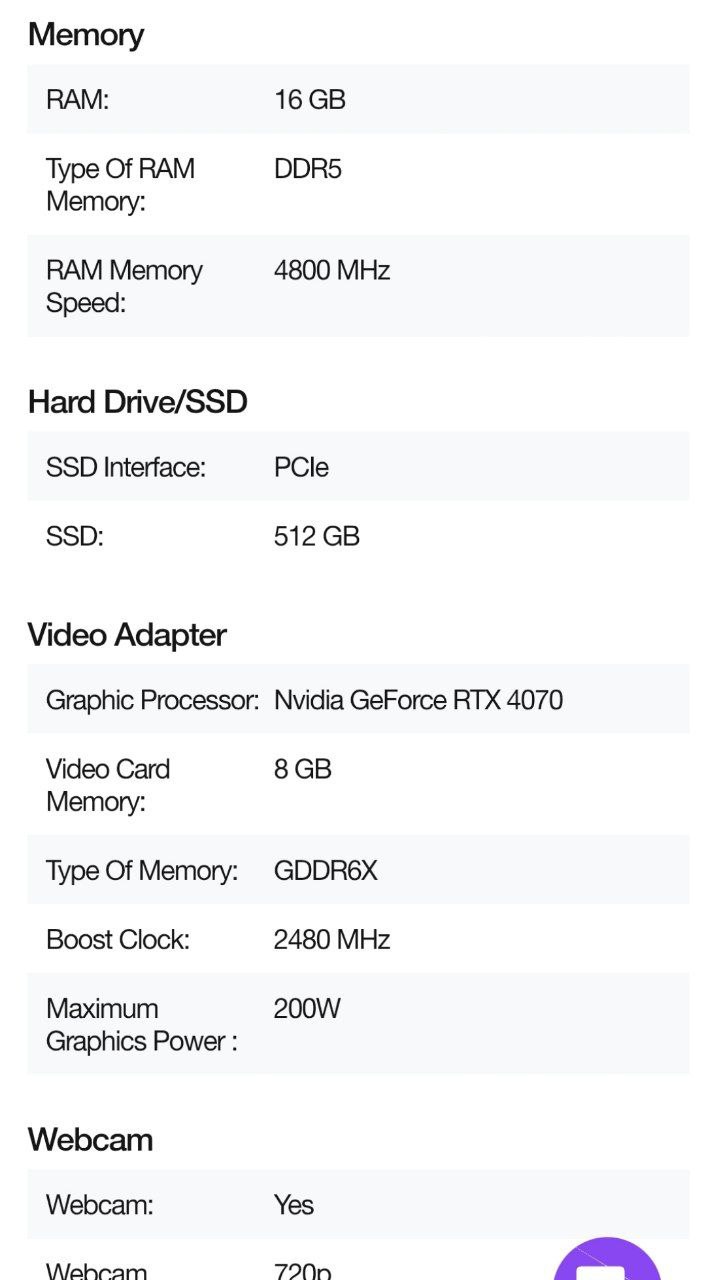Image resolution: width=706 pixels, height=1280 pixels.
Task: Click the Hard Drive/SSD heading
Action: coord(138,402)
